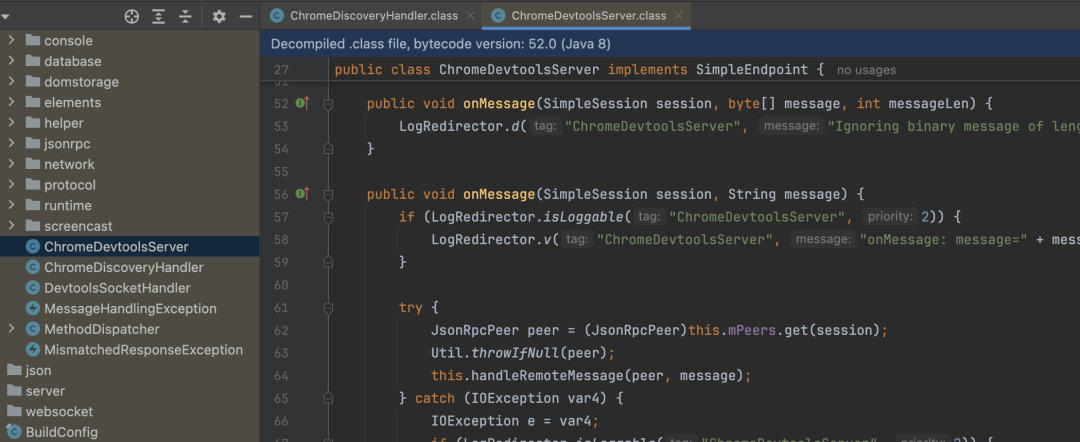Close the ChromeDevtoolsServer.class tab

(679, 16)
